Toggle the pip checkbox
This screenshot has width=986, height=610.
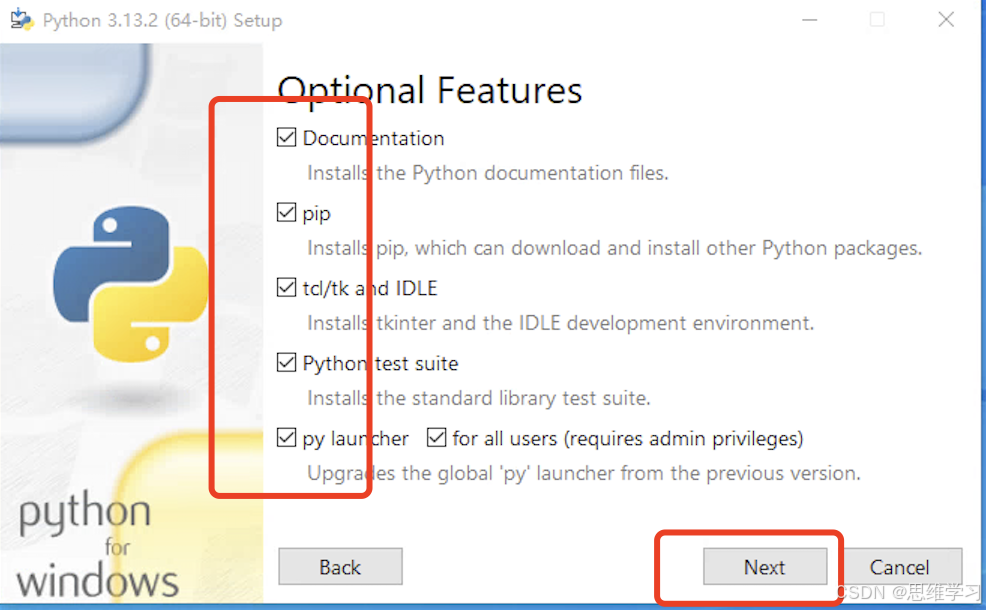tap(287, 213)
